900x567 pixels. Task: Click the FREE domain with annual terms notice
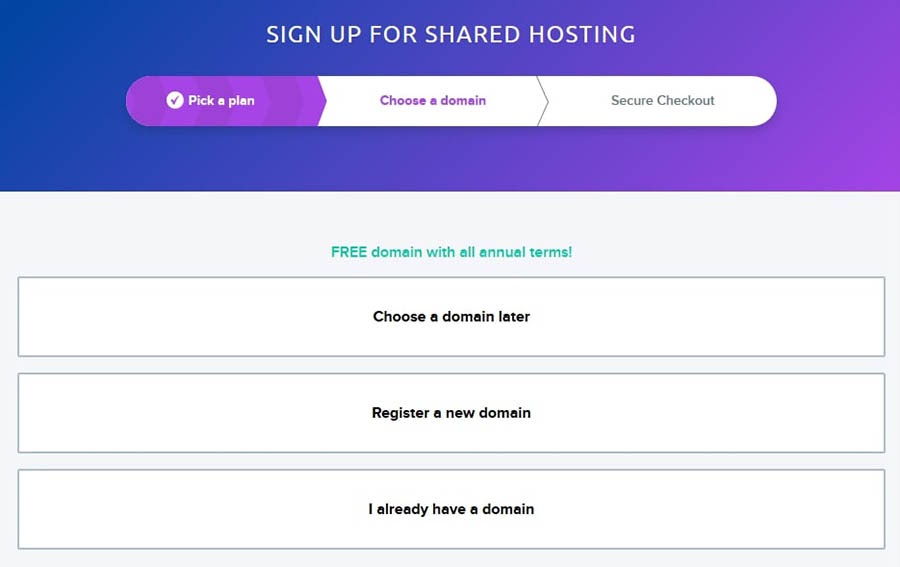(451, 252)
